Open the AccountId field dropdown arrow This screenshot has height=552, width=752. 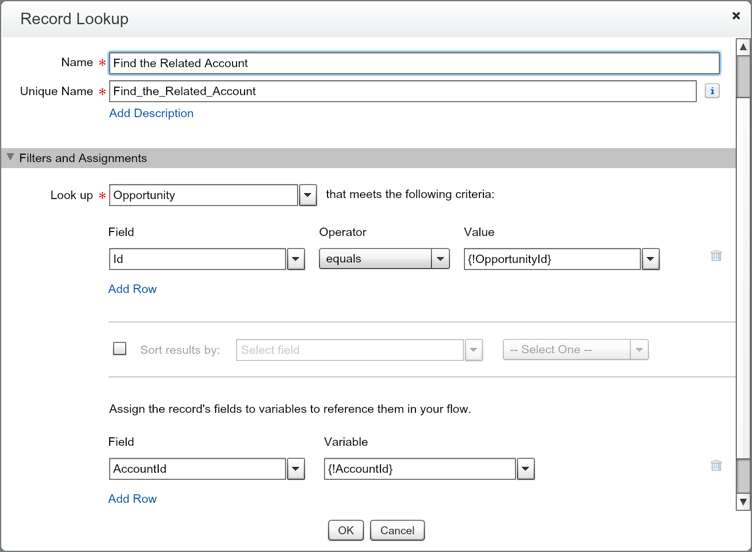pyautogui.click(x=296, y=469)
